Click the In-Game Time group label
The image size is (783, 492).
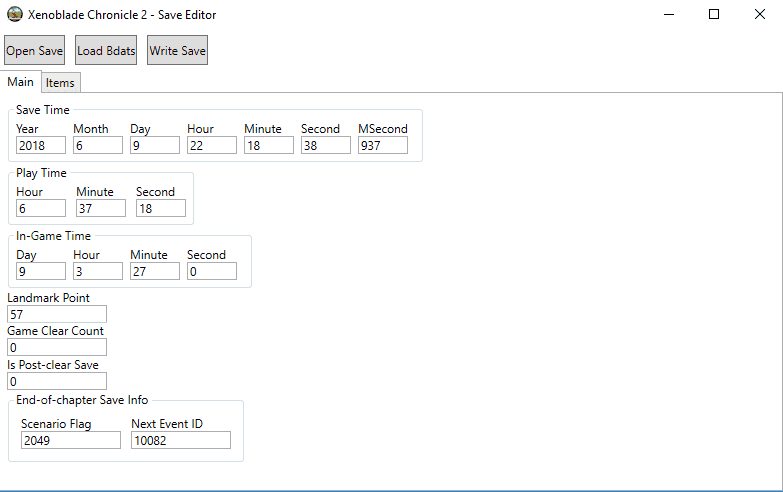tap(53, 236)
